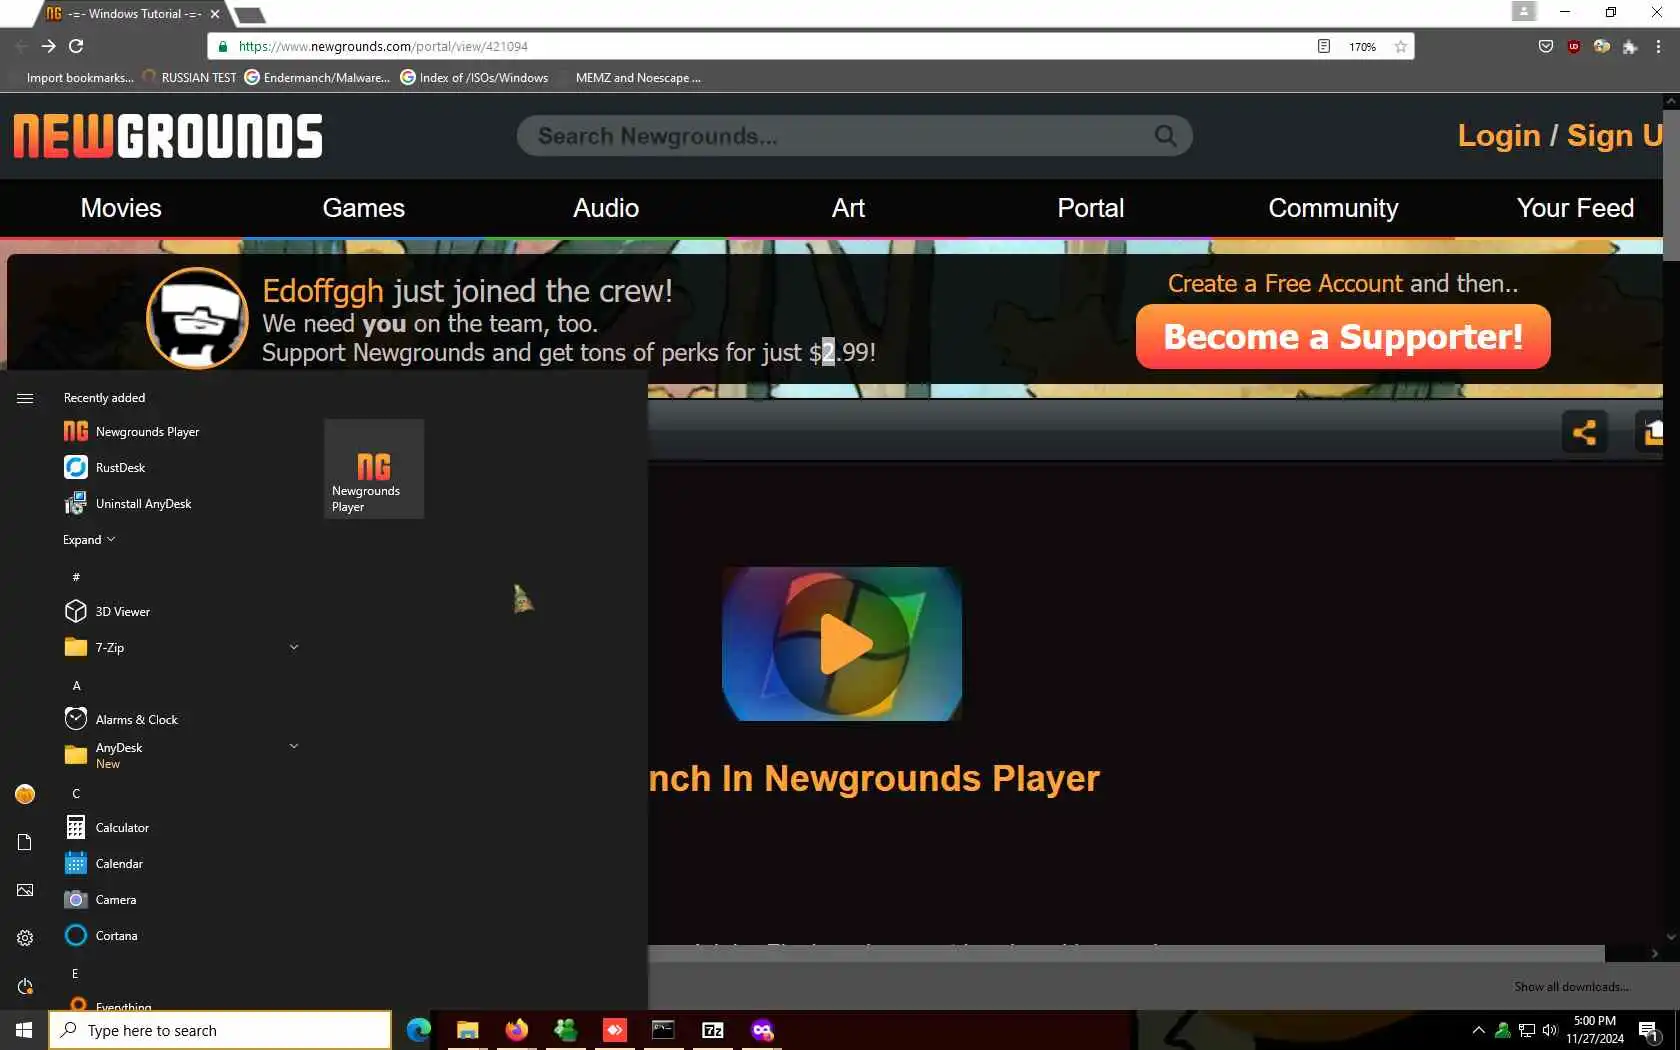Toggle reader view icon in address bar
Viewport: 1680px width, 1050px height.
coord(1324,46)
